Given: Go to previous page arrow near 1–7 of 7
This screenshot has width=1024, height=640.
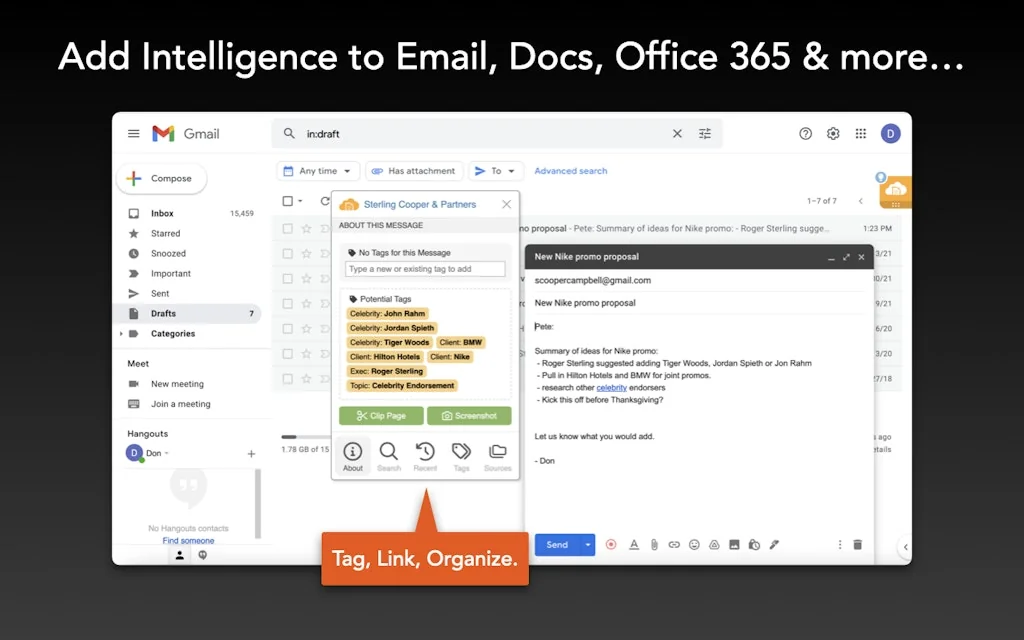Looking at the screenshot, I should [x=861, y=201].
